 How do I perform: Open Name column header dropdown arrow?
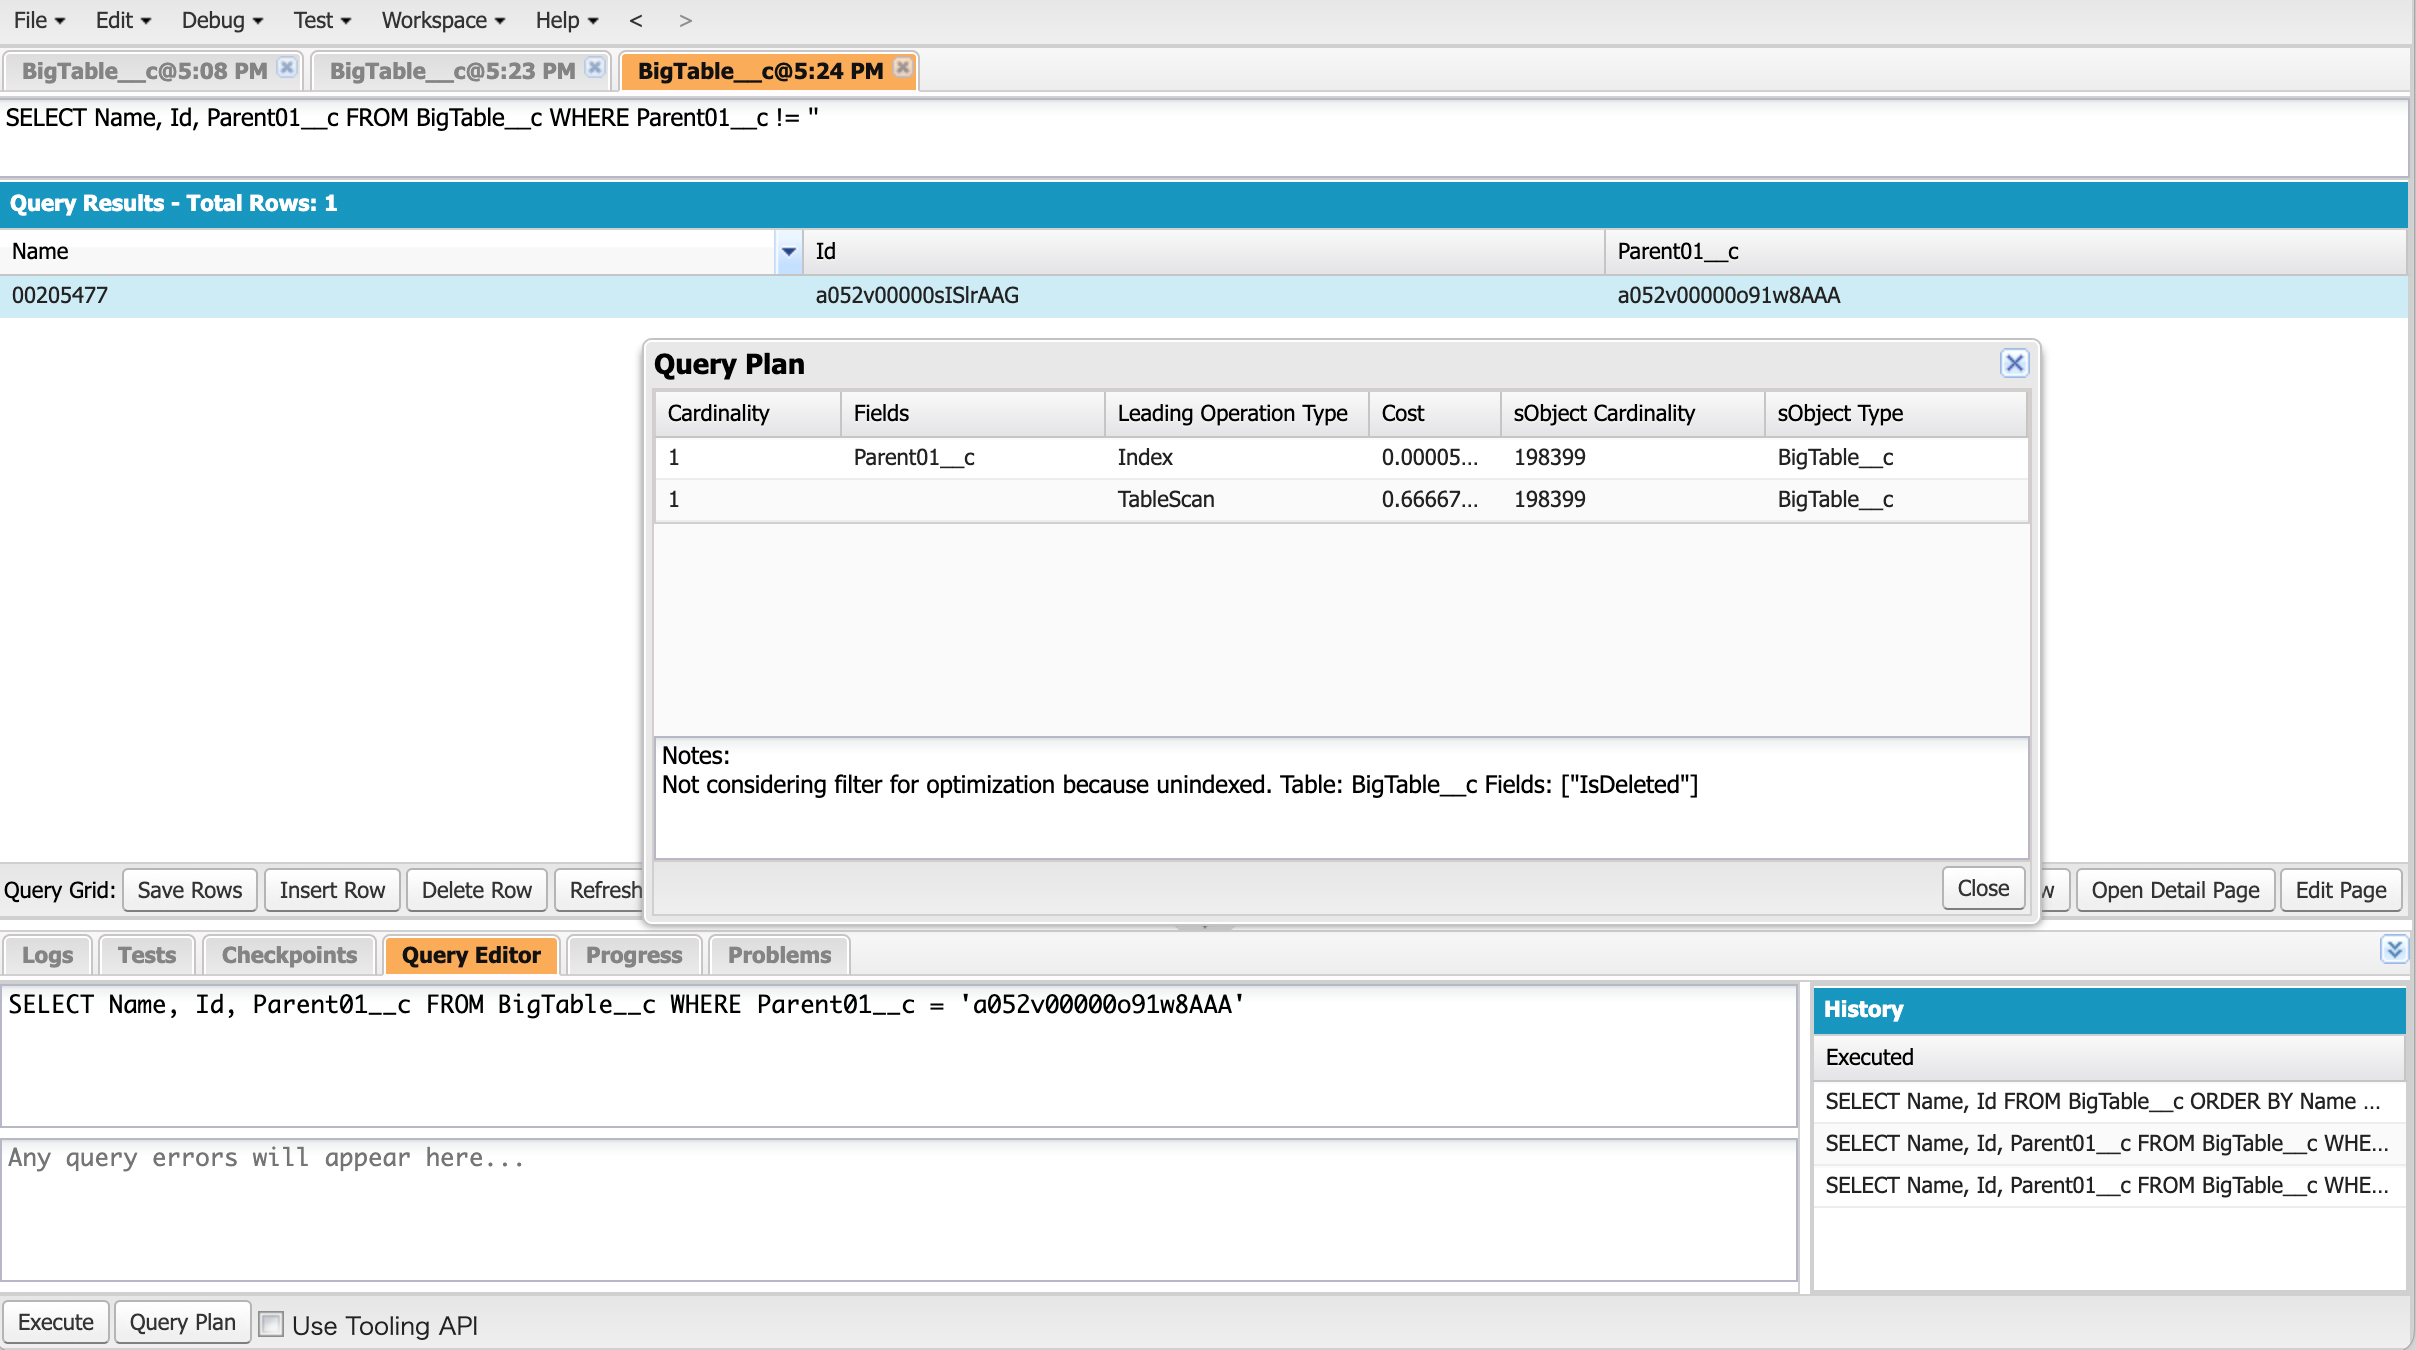click(789, 252)
